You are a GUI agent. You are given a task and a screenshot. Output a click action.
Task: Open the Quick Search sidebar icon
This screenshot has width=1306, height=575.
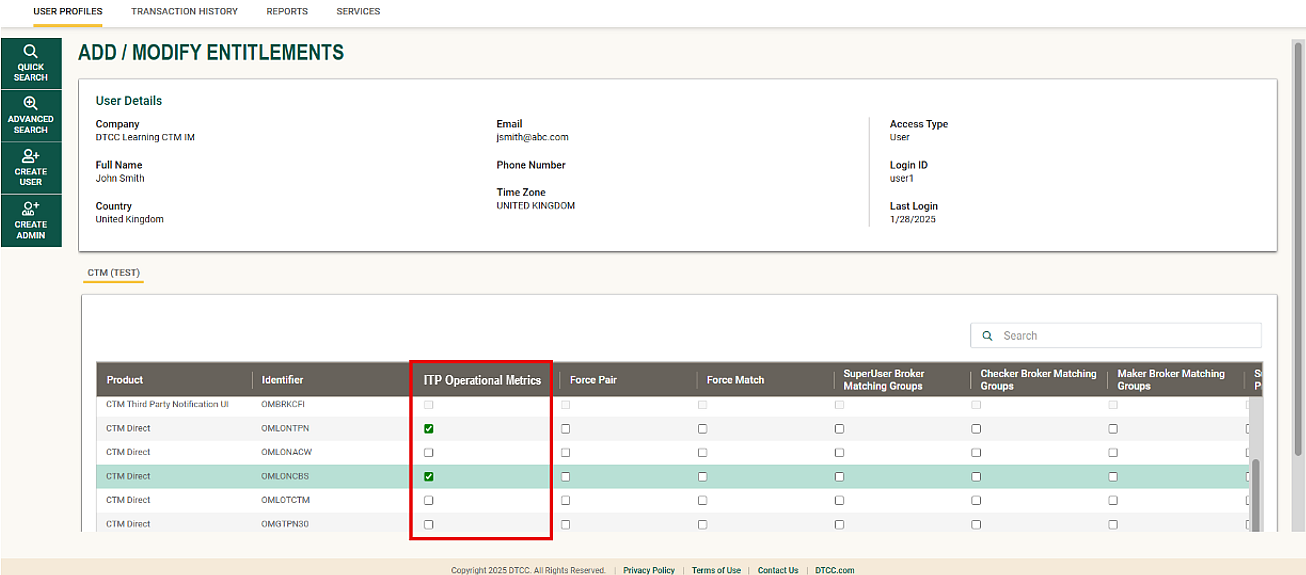31,63
